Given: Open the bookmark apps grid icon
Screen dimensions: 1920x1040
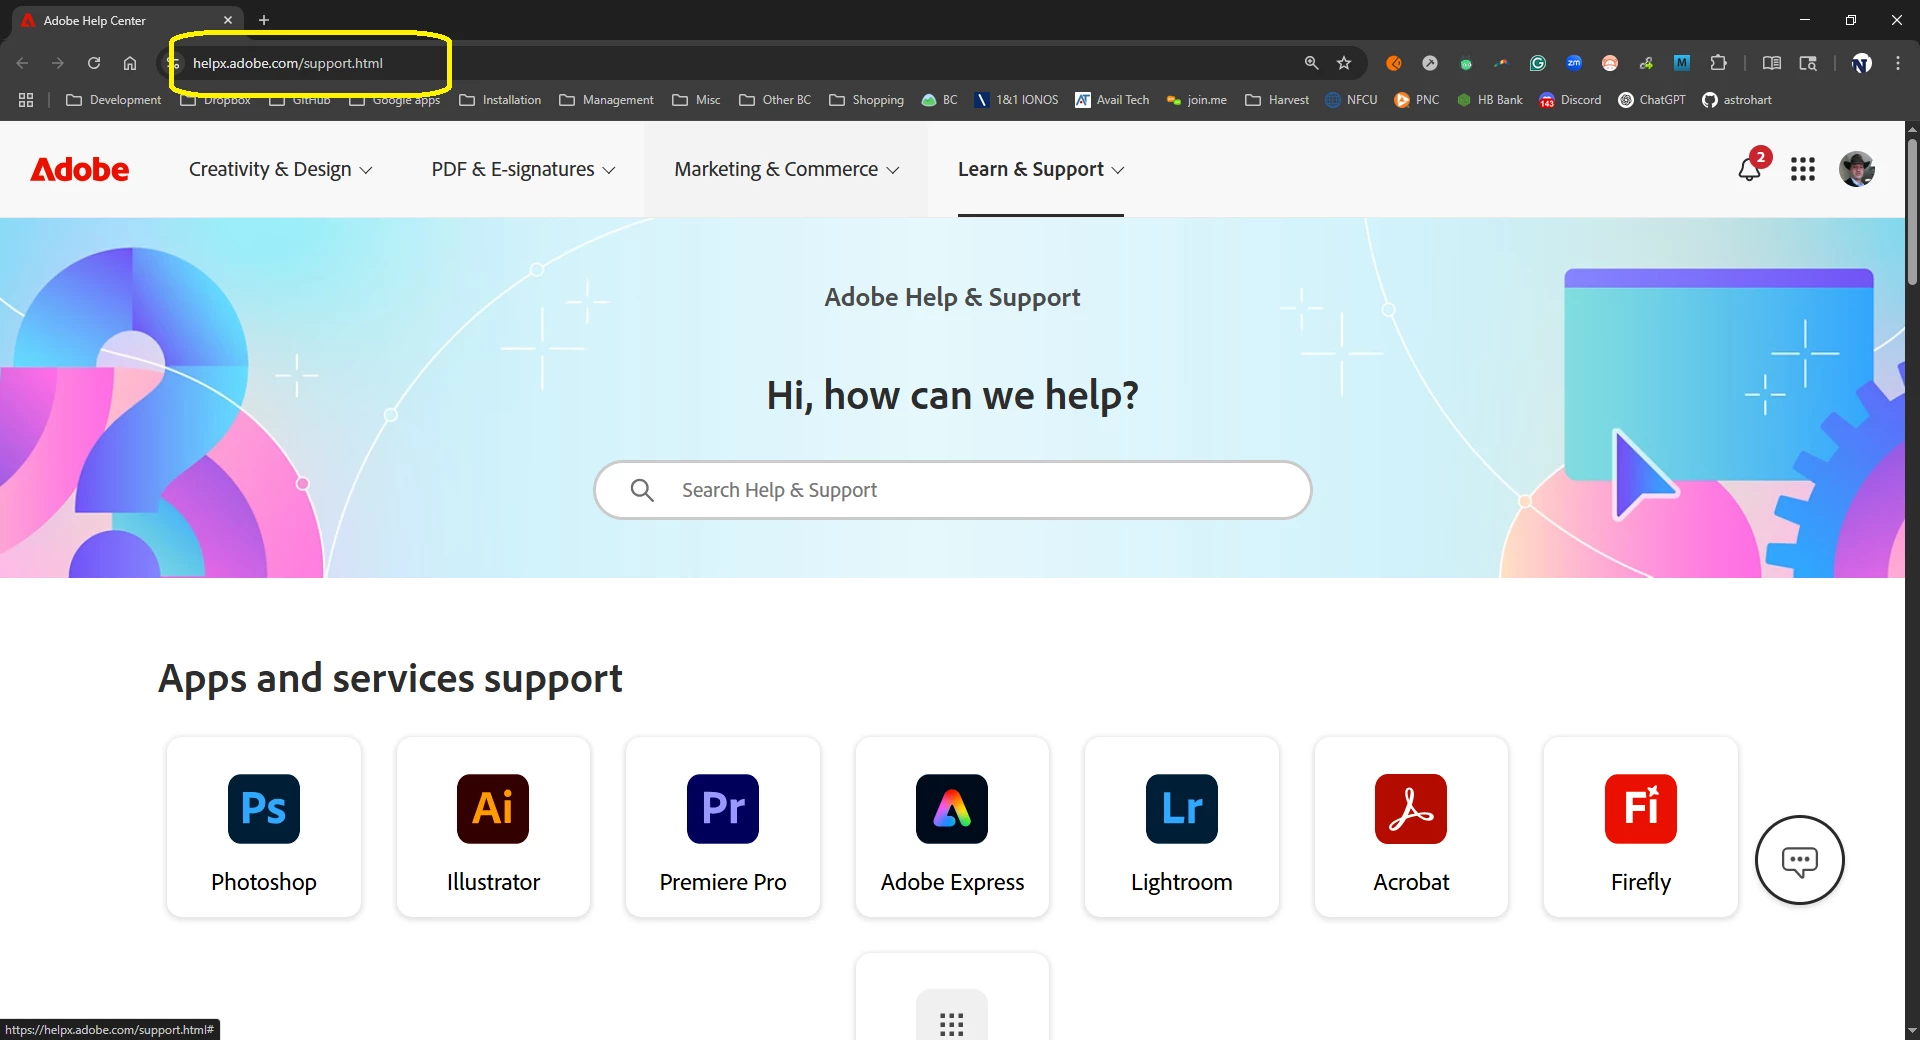Looking at the screenshot, I should pos(26,100).
